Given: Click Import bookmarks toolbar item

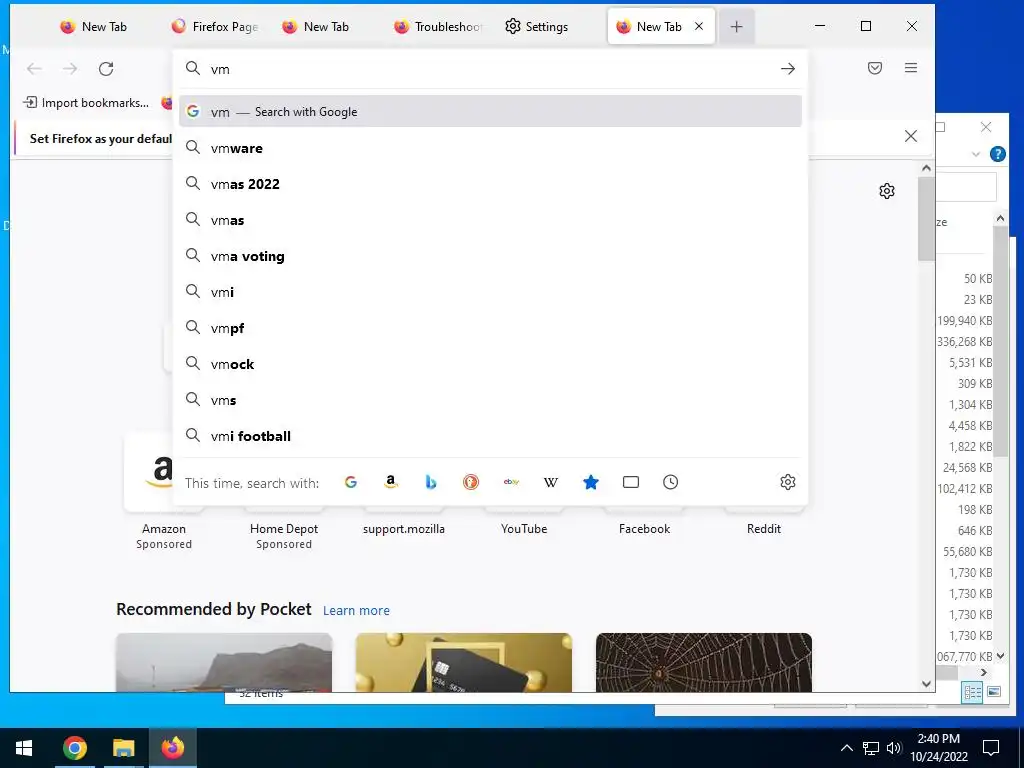Looking at the screenshot, I should point(86,103).
